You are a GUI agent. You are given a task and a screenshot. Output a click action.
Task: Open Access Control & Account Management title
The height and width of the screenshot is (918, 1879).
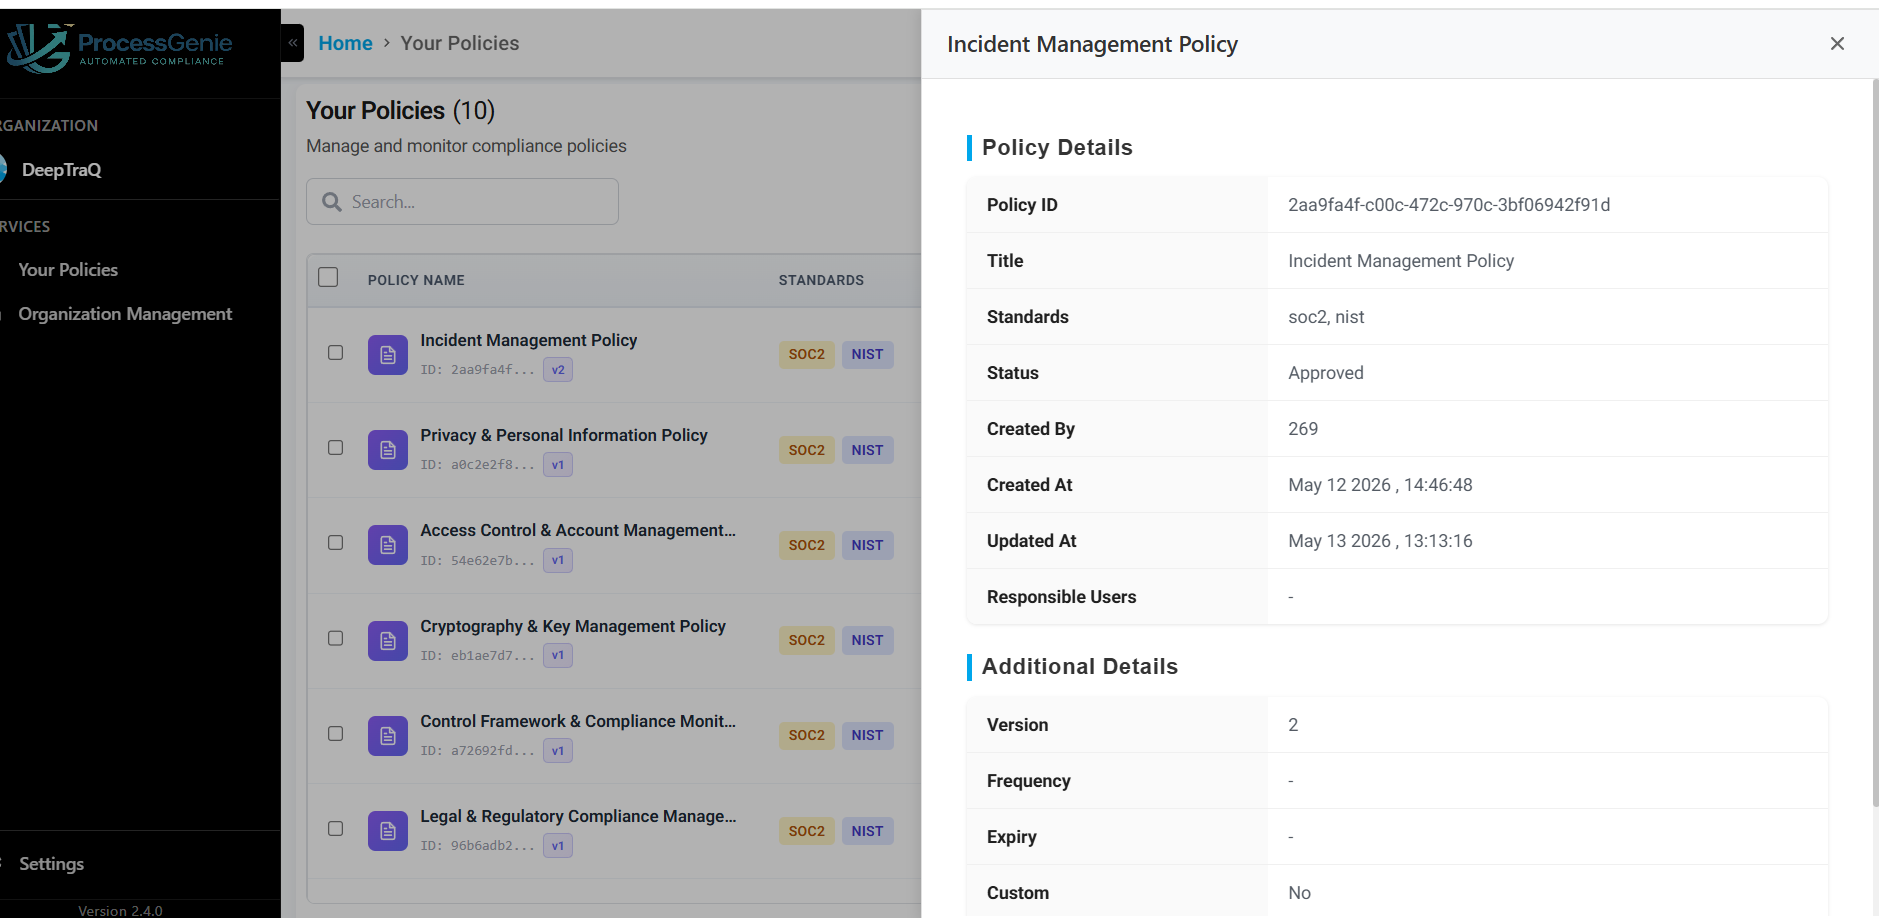(x=578, y=530)
